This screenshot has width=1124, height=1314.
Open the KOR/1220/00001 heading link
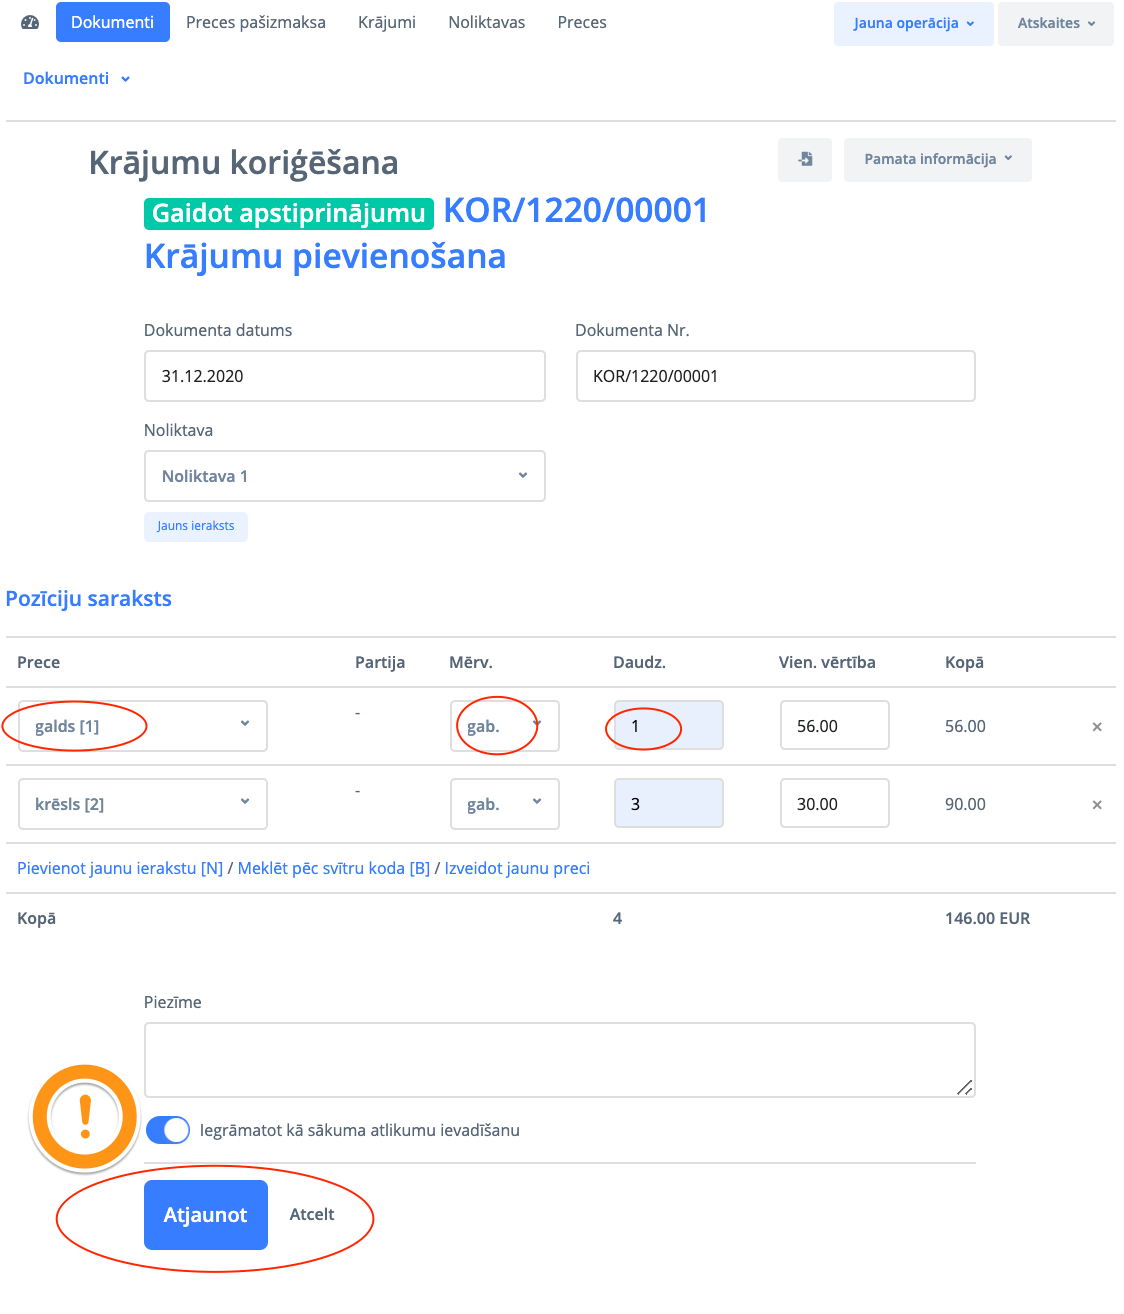click(x=576, y=210)
